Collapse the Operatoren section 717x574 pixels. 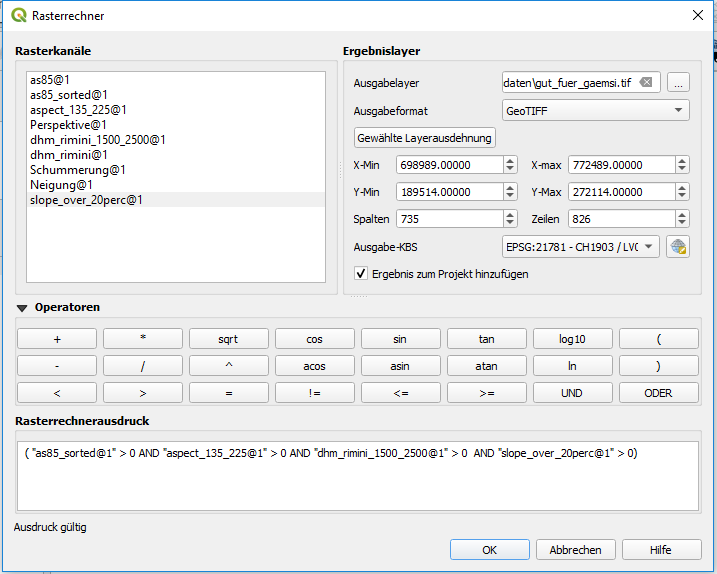tap(22, 308)
